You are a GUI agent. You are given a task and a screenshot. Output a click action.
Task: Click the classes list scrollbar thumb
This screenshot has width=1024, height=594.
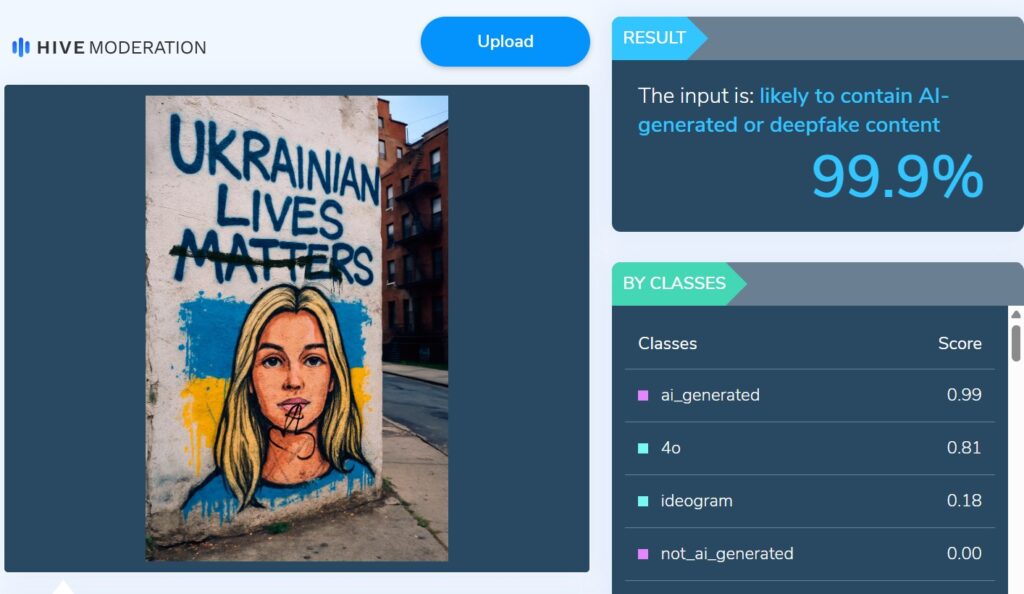coord(1016,342)
